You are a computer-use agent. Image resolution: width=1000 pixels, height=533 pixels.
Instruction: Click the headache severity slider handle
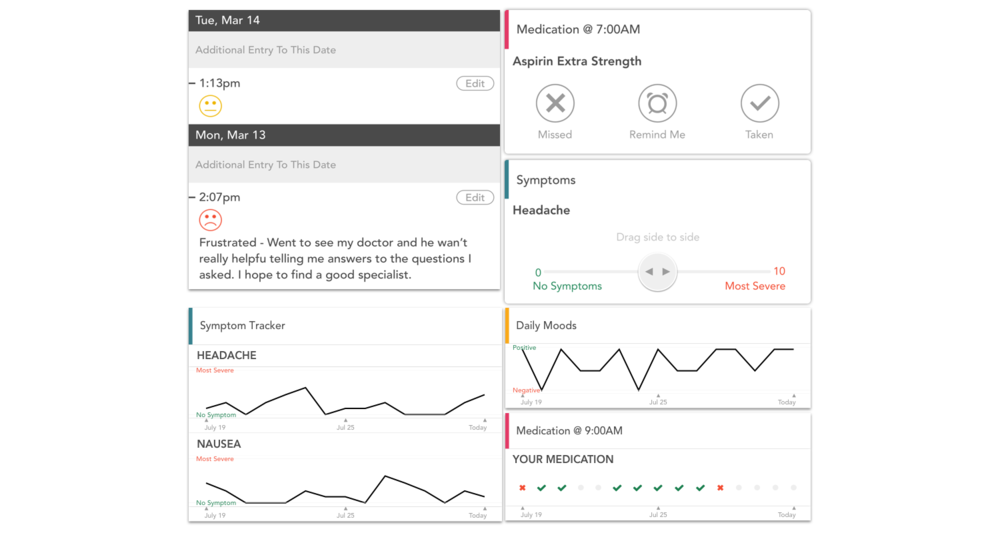pos(657,272)
